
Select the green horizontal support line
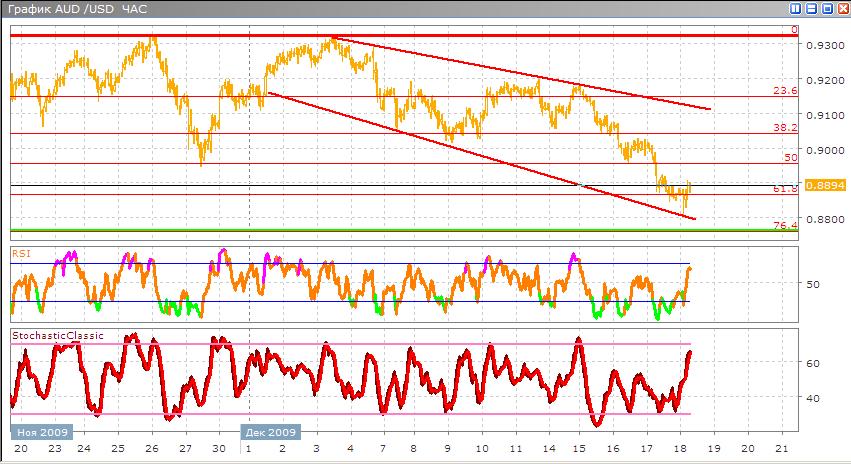pos(400,230)
